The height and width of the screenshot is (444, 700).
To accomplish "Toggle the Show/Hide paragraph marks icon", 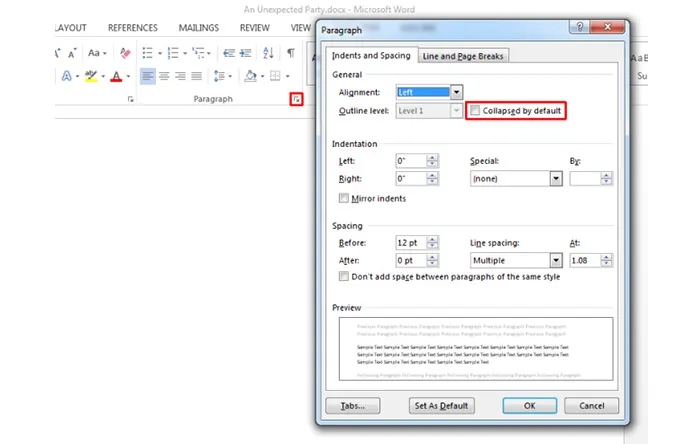I will click(x=291, y=53).
